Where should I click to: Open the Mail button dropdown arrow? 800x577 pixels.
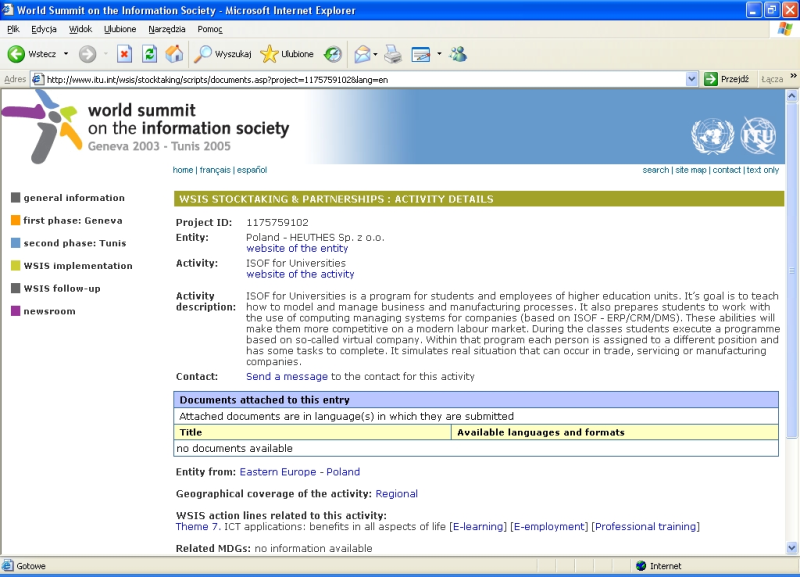pos(375,54)
